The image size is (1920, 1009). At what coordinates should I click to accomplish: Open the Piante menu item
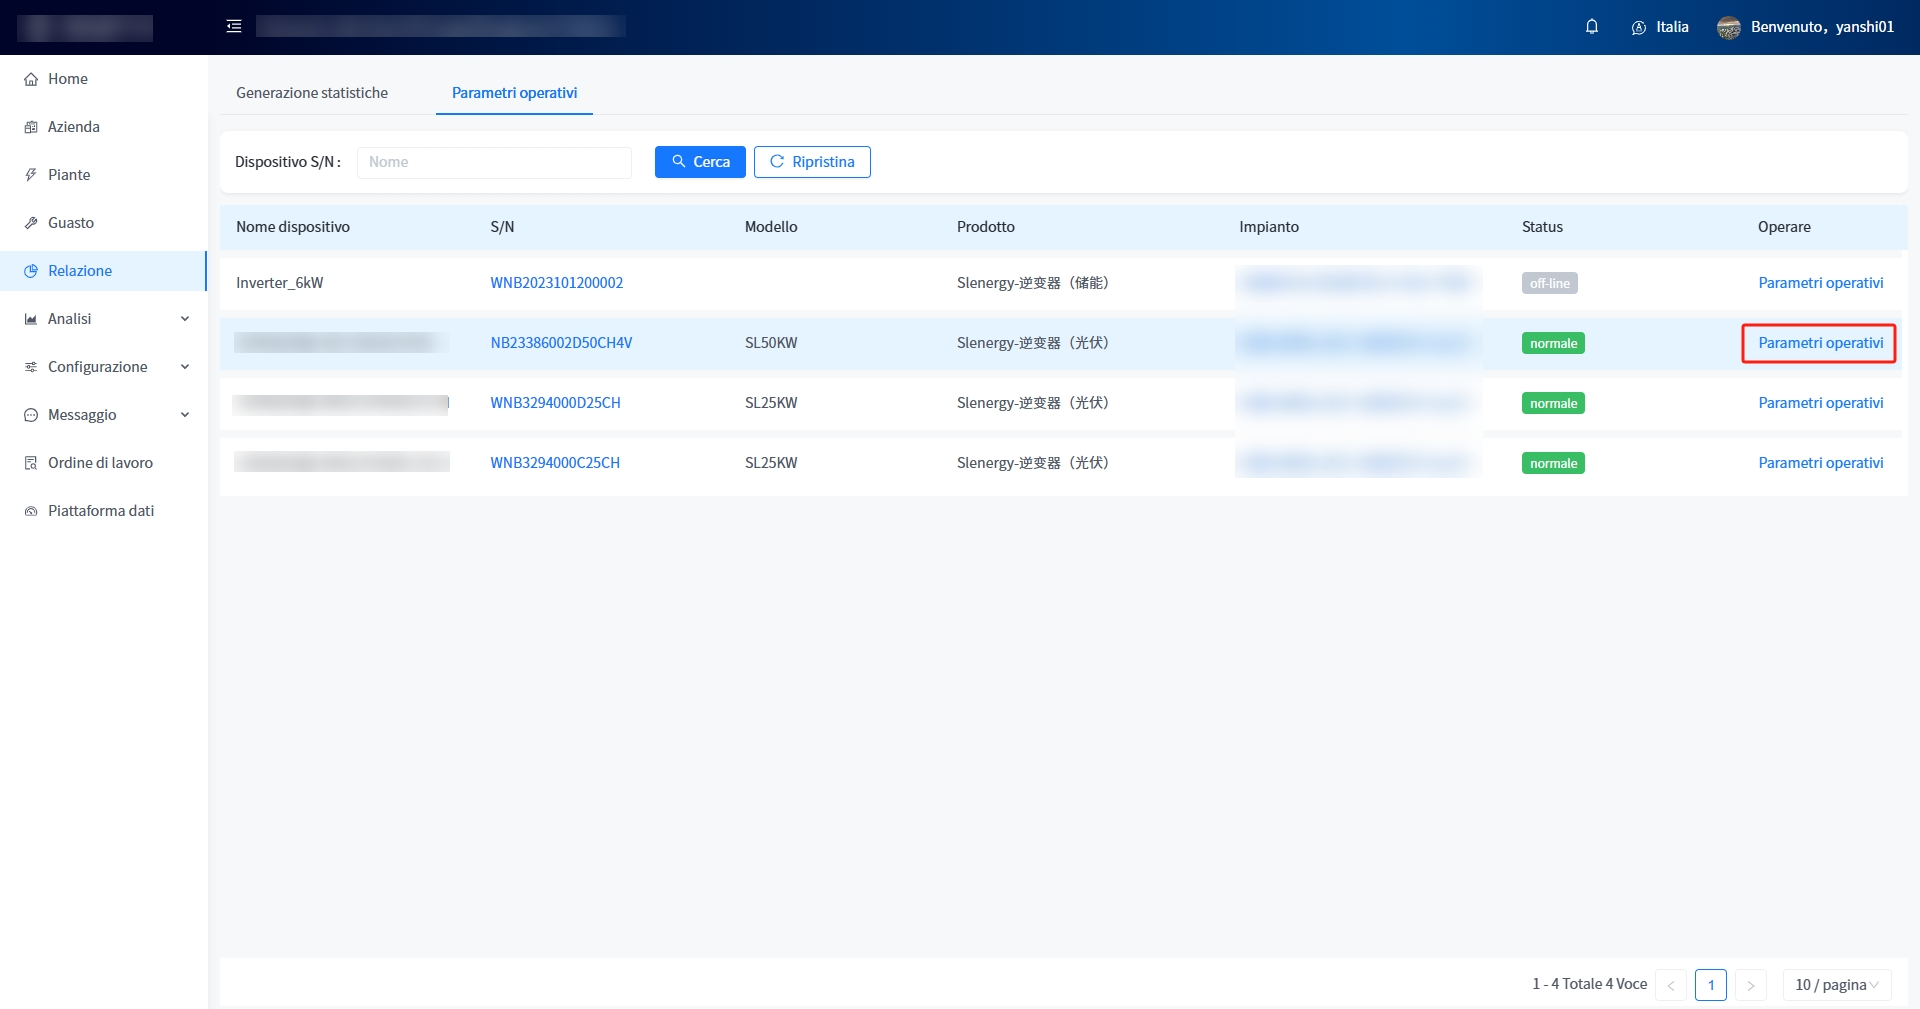pyautogui.click(x=103, y=175)
